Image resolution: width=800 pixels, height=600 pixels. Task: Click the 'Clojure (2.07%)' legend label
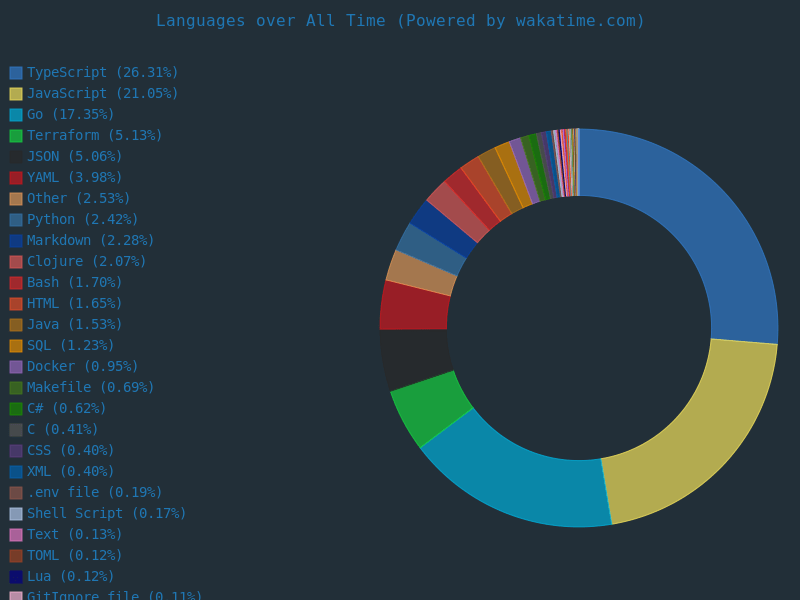tap(87, 261)
